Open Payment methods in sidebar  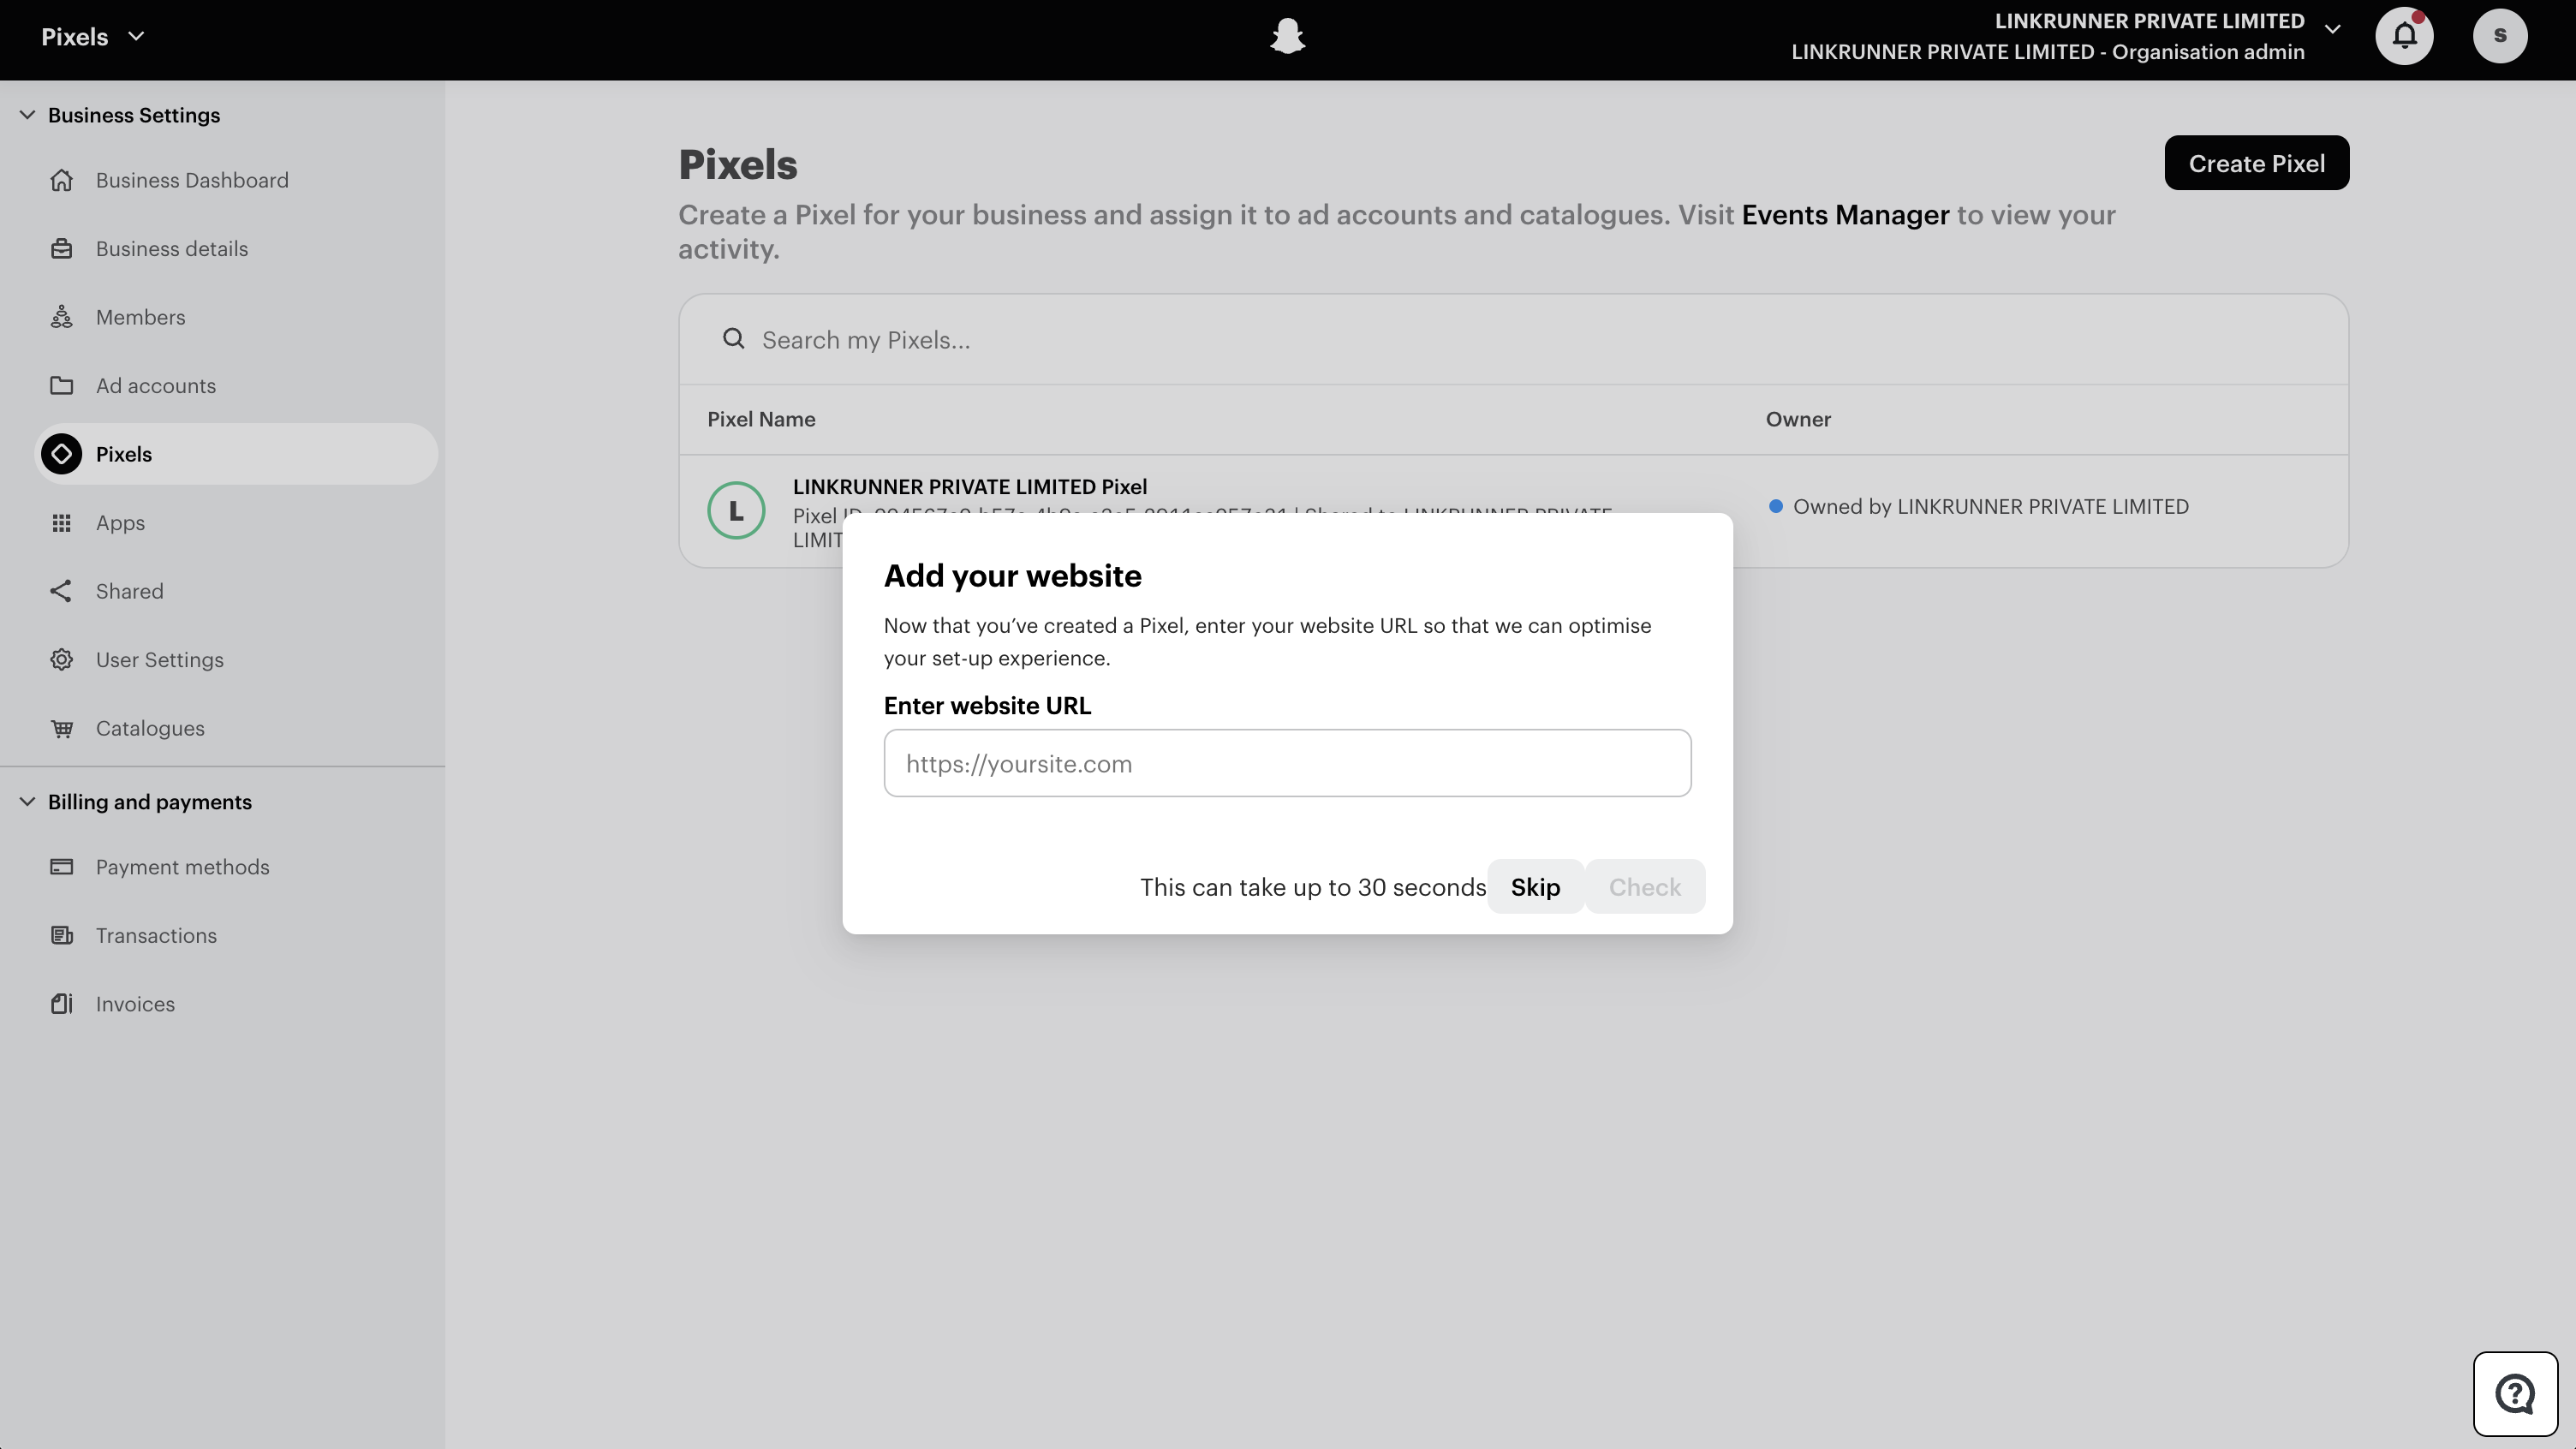(x=182, y=867)
